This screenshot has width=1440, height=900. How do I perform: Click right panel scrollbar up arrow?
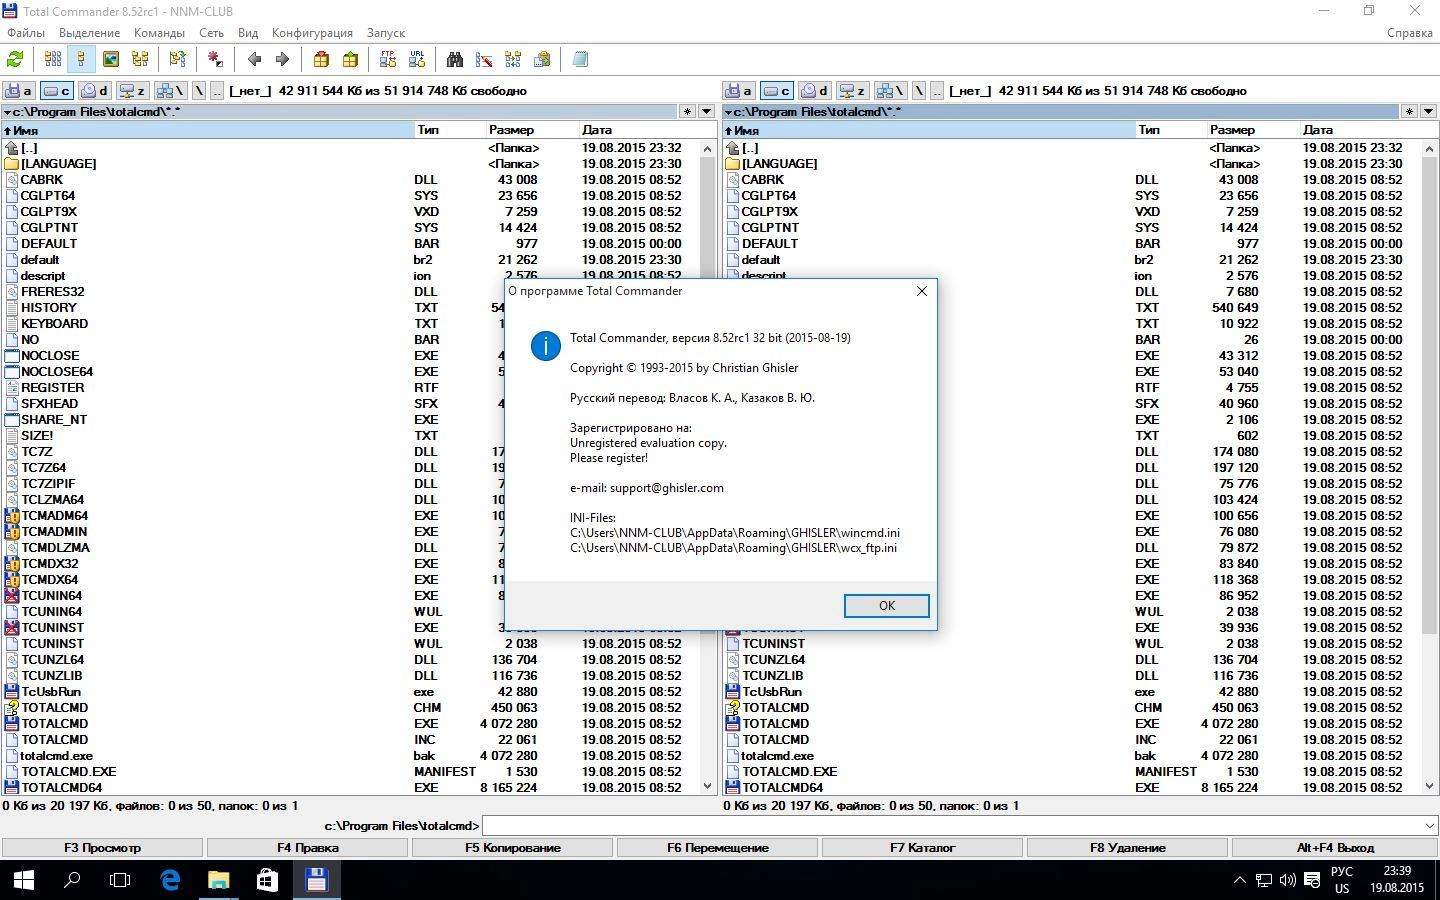[1429, 148]
